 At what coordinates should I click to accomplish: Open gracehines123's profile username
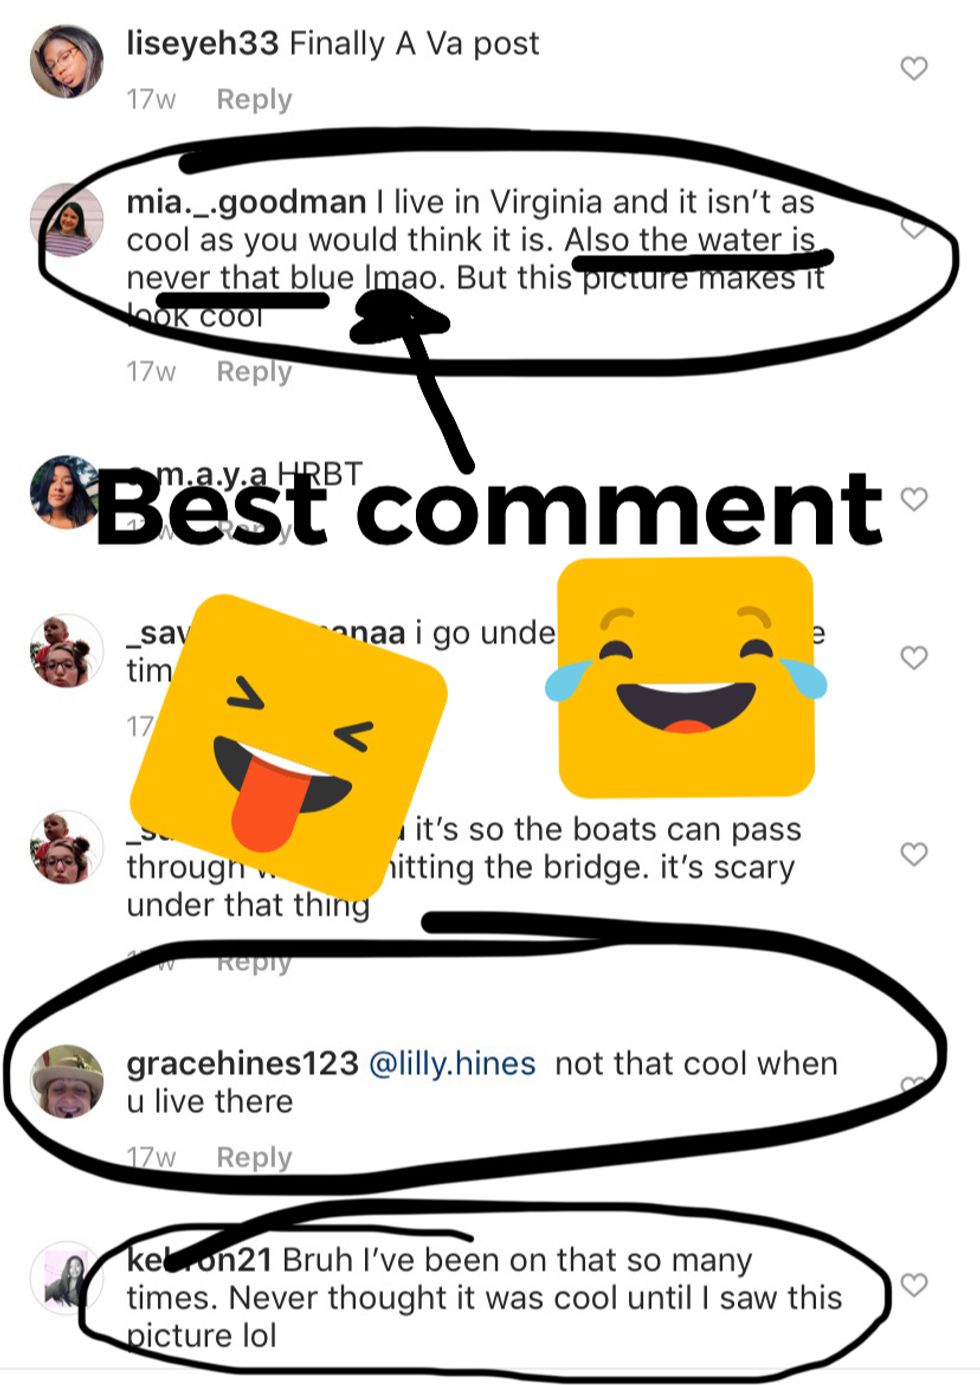point(242,1063)
